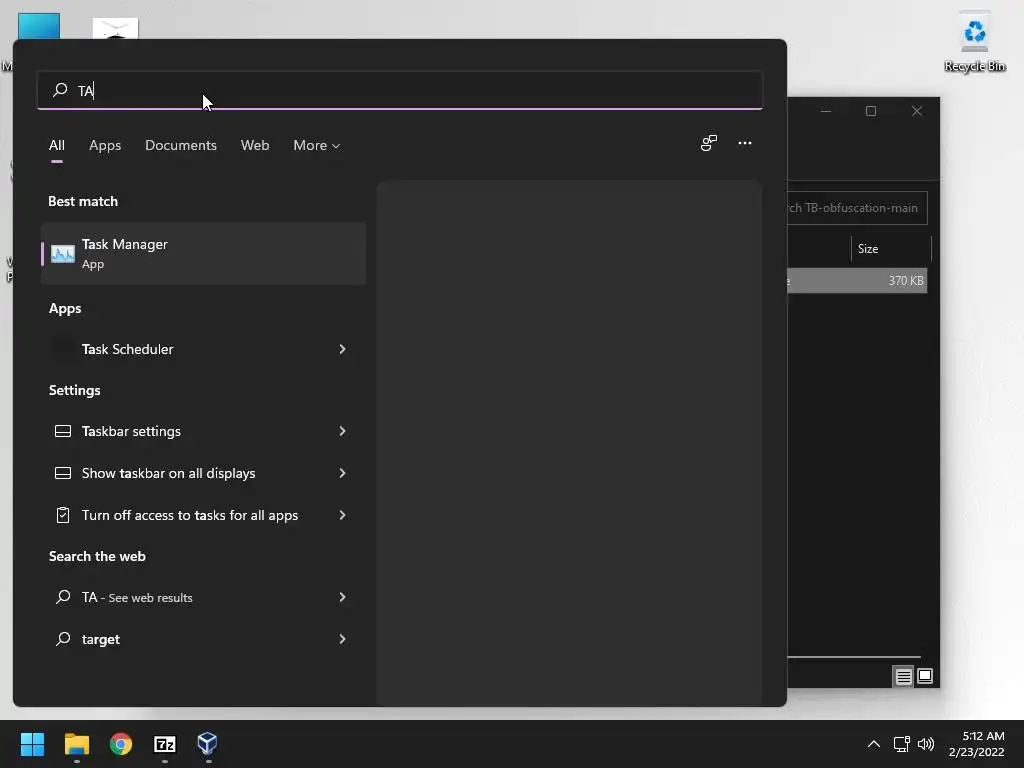Open the search feedback people icon
This screenshot has height=768, width=1024.
(x=709, y=143)
